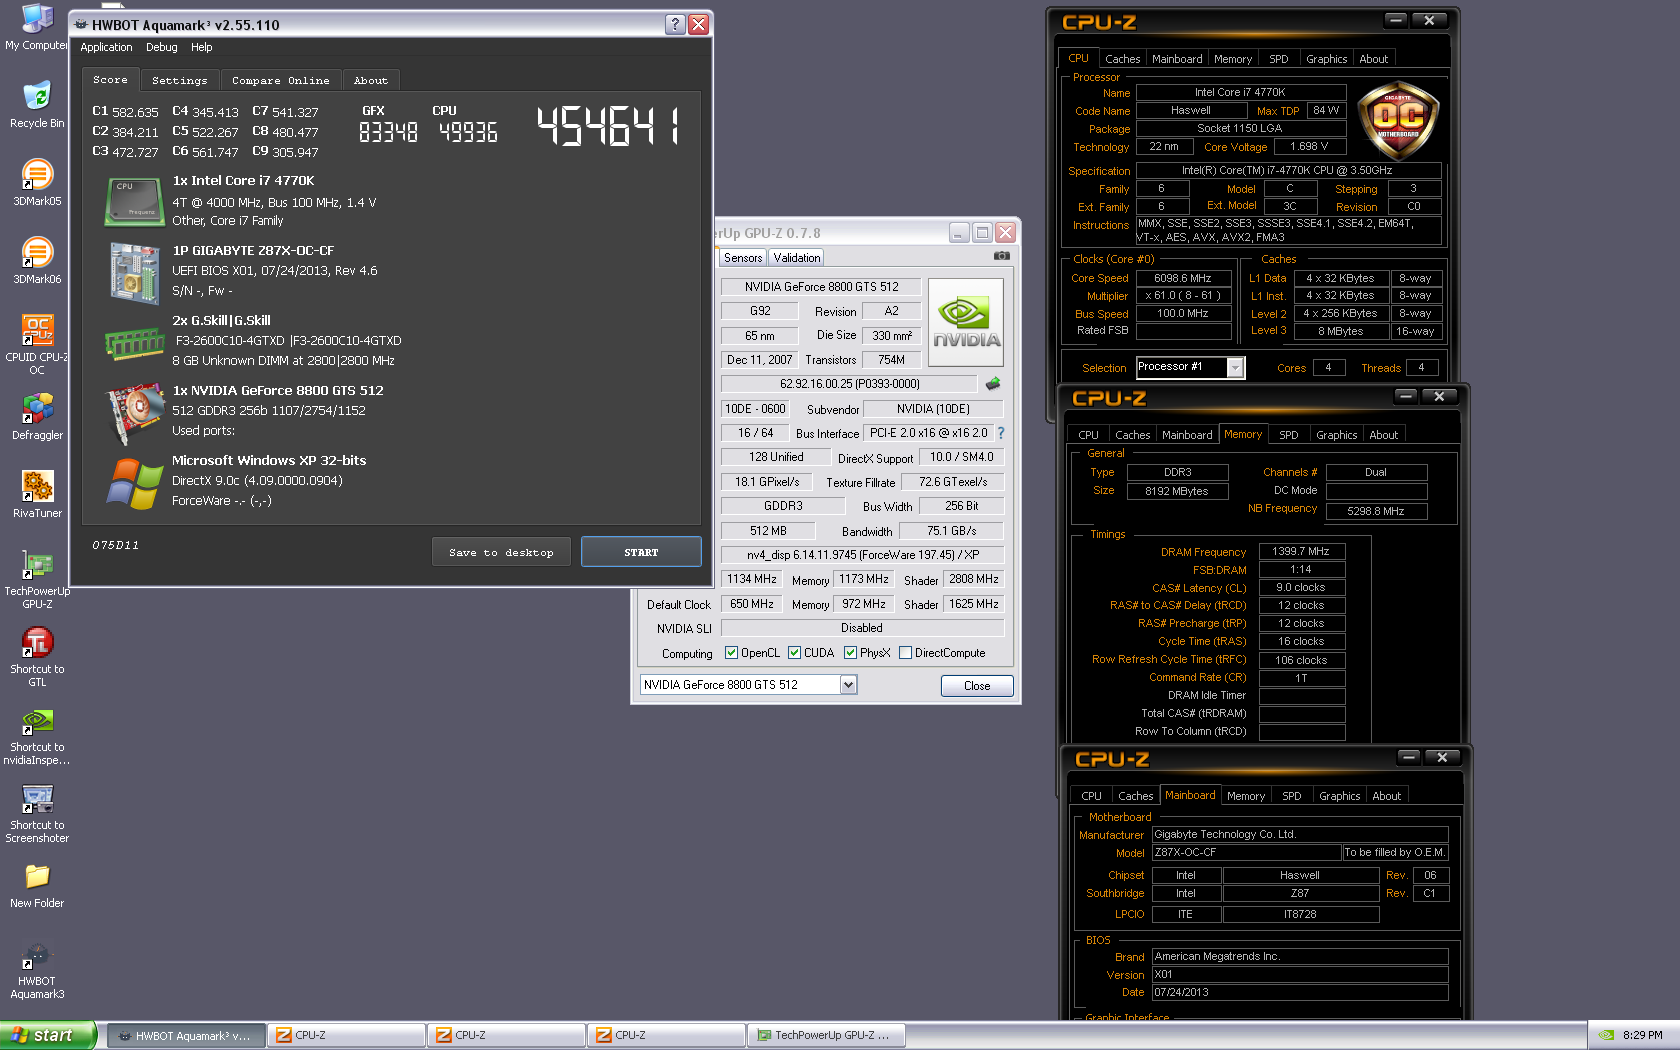Click the NVIDIA logo in GPU-Z

966,322
